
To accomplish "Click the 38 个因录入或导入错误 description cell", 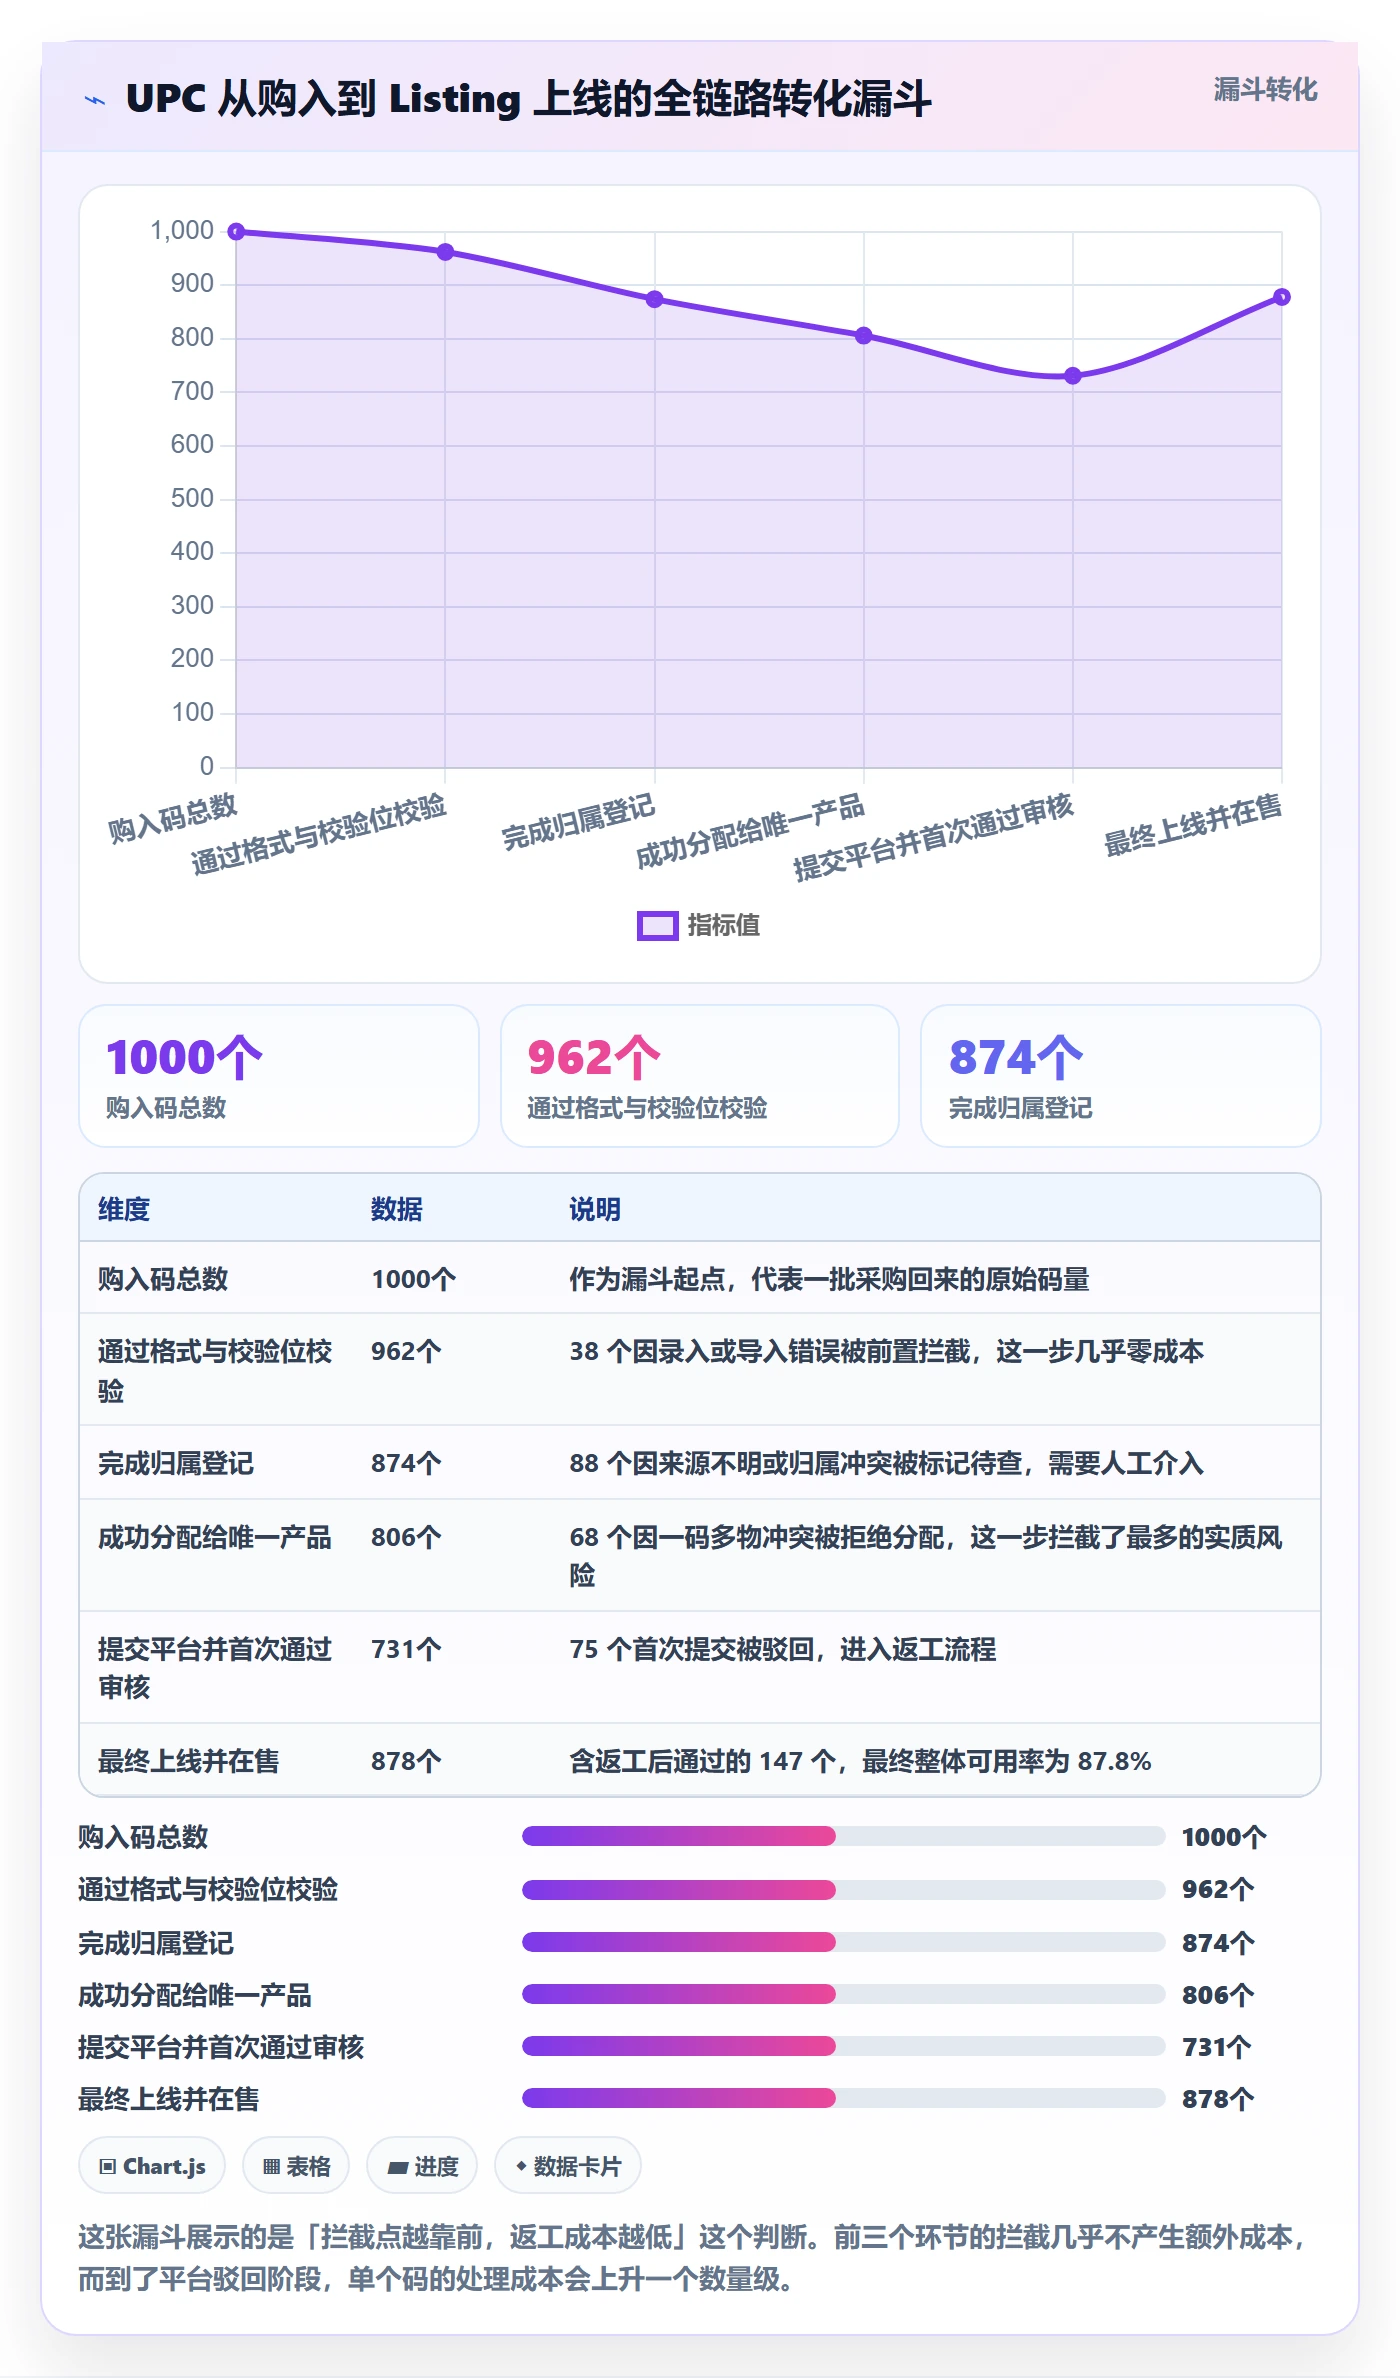I will click(x=886, y=1351).
